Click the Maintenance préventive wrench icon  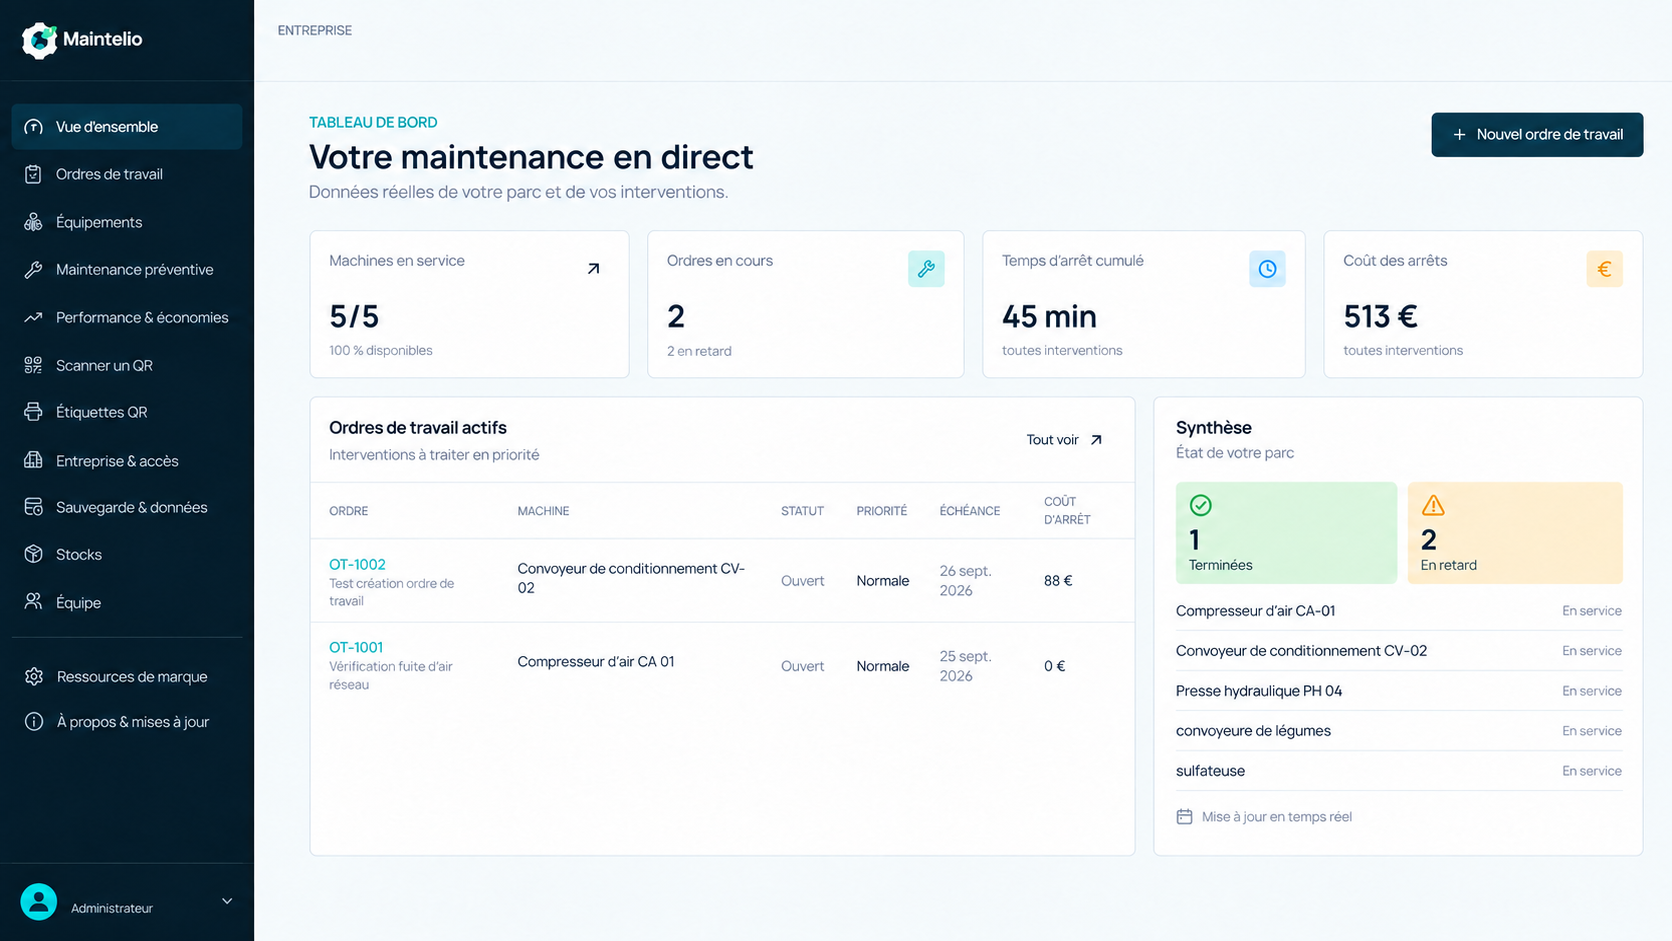pos(34,270)
